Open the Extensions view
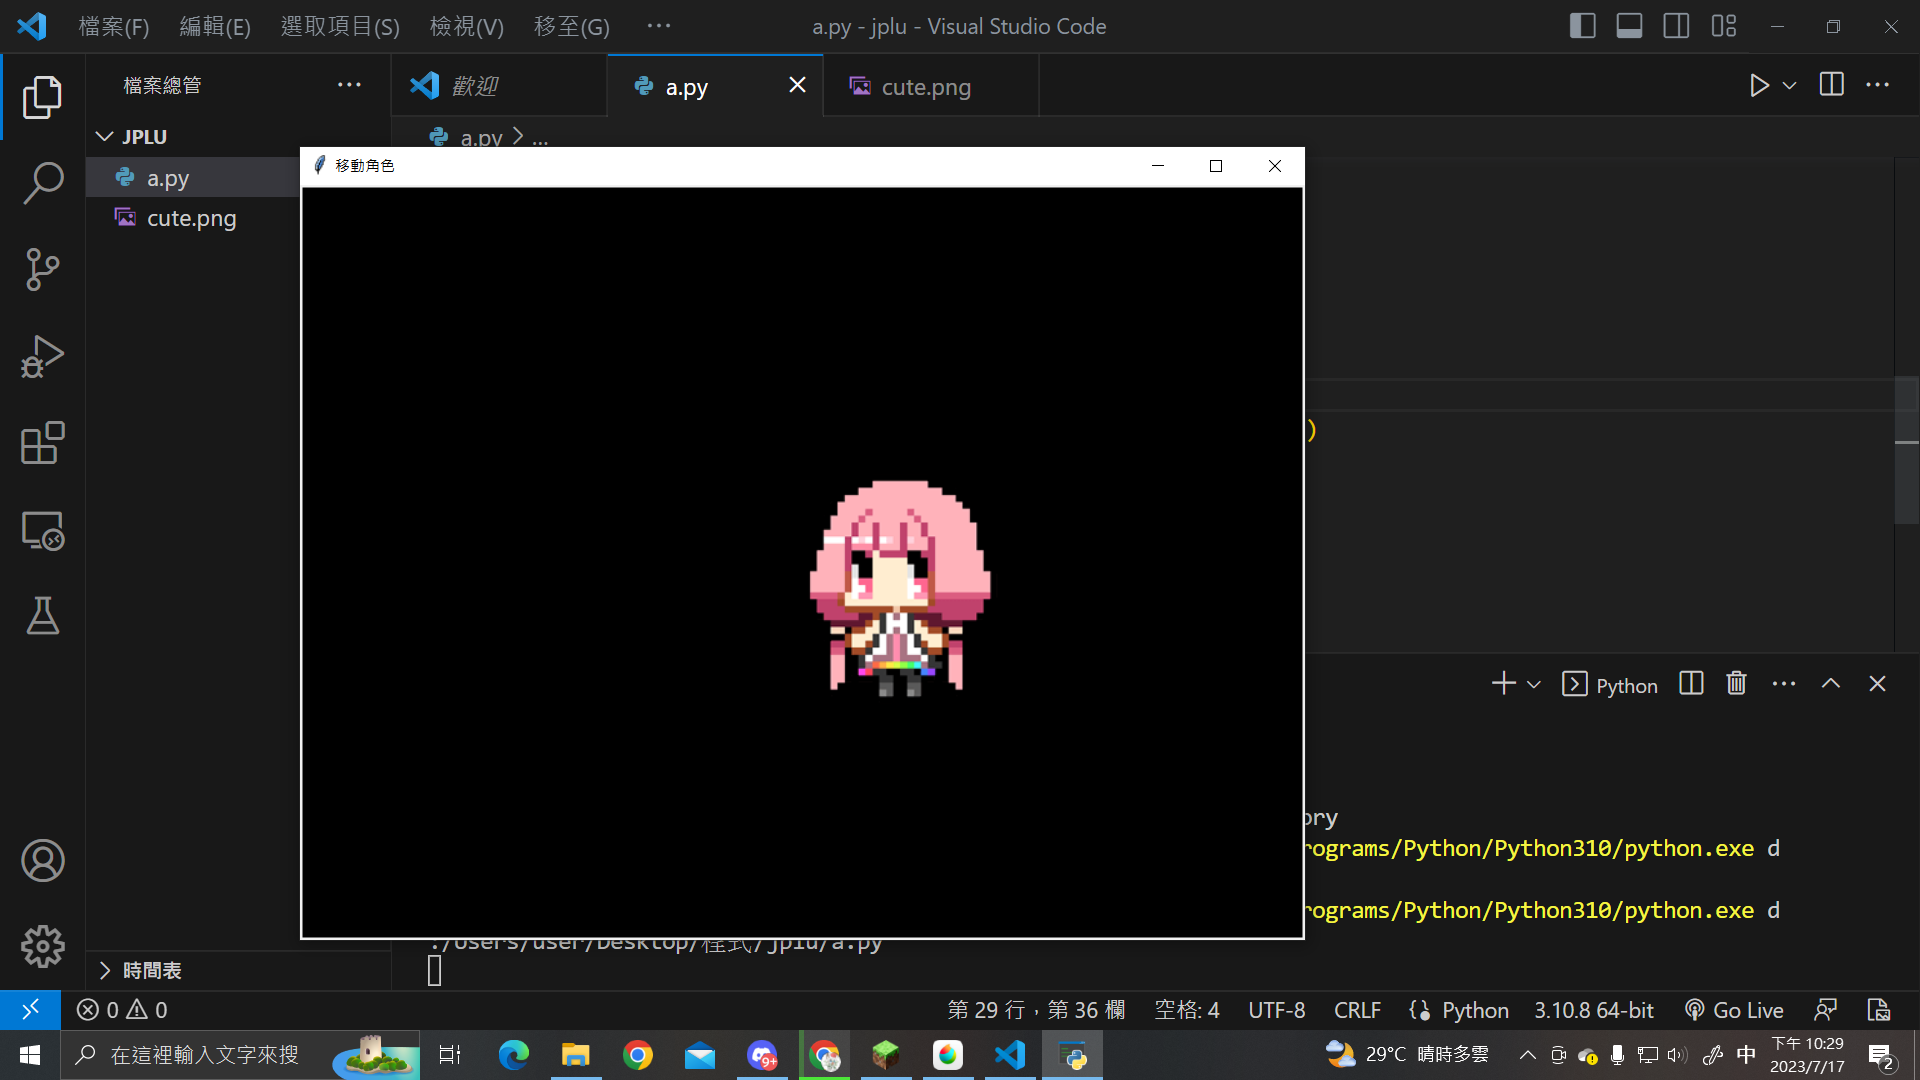The height and width of the screenshot is (1080, 1920). [x=42, y=443]
